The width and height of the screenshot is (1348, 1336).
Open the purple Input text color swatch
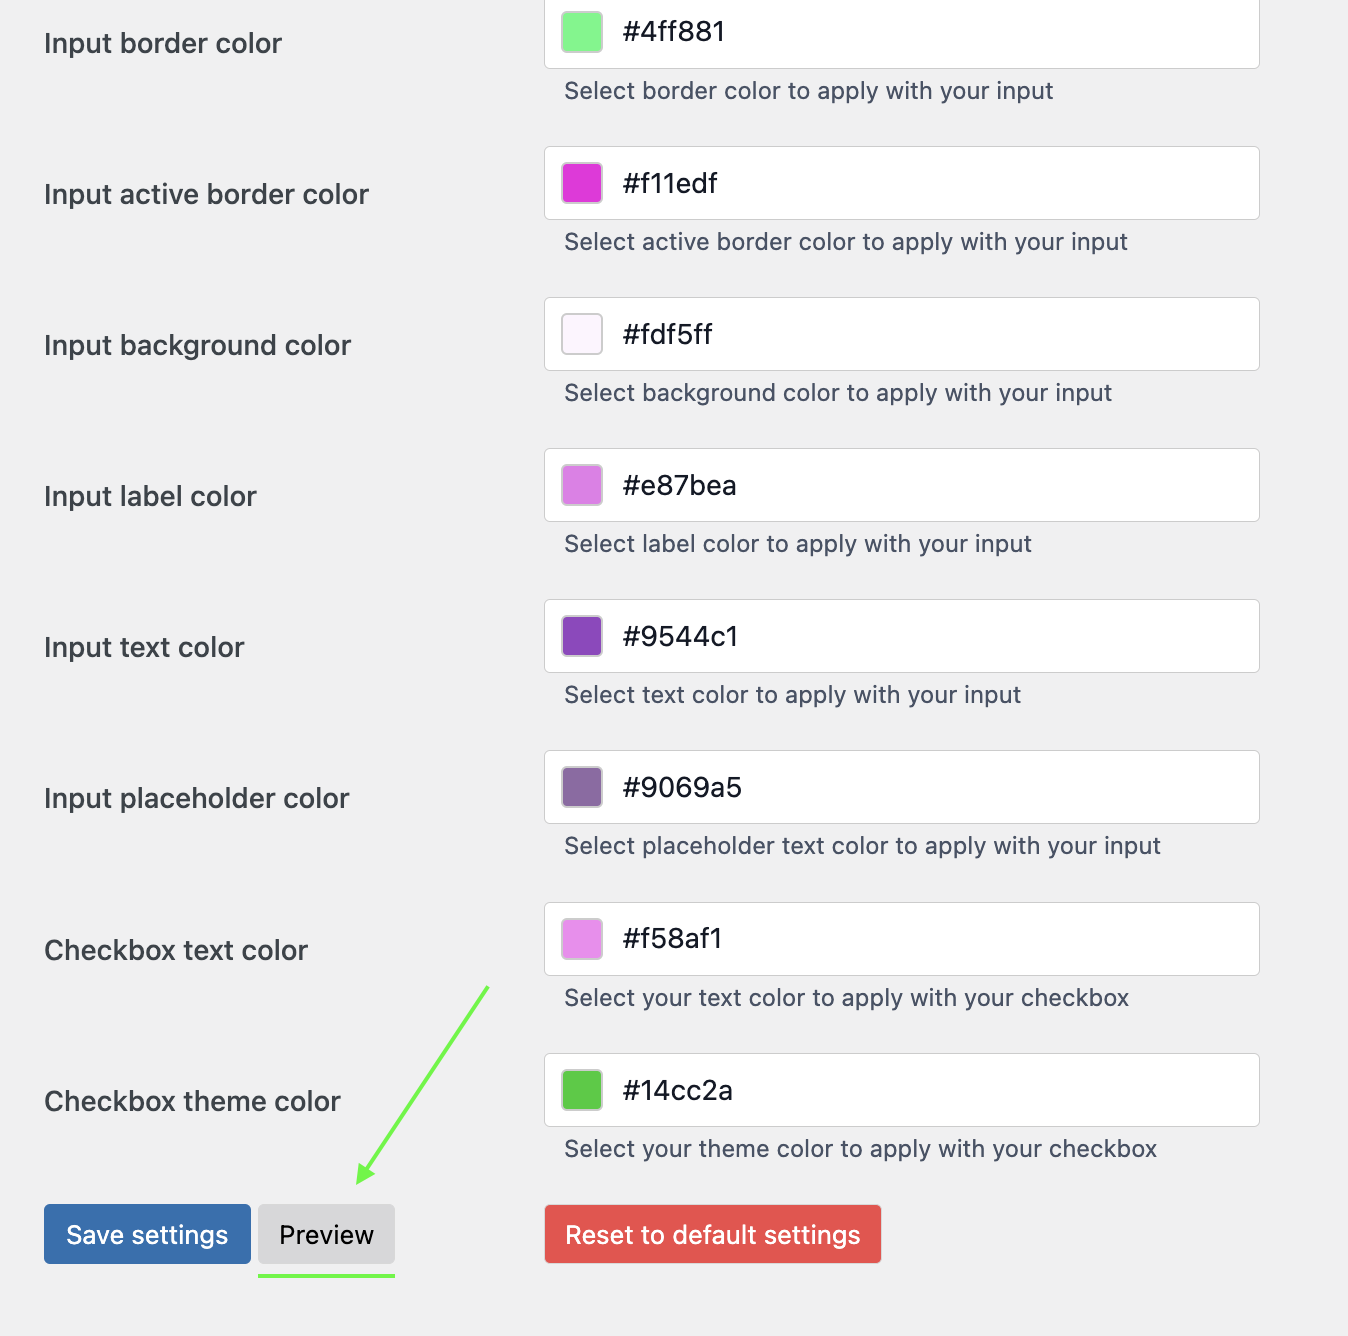click(x=581, y=636)
